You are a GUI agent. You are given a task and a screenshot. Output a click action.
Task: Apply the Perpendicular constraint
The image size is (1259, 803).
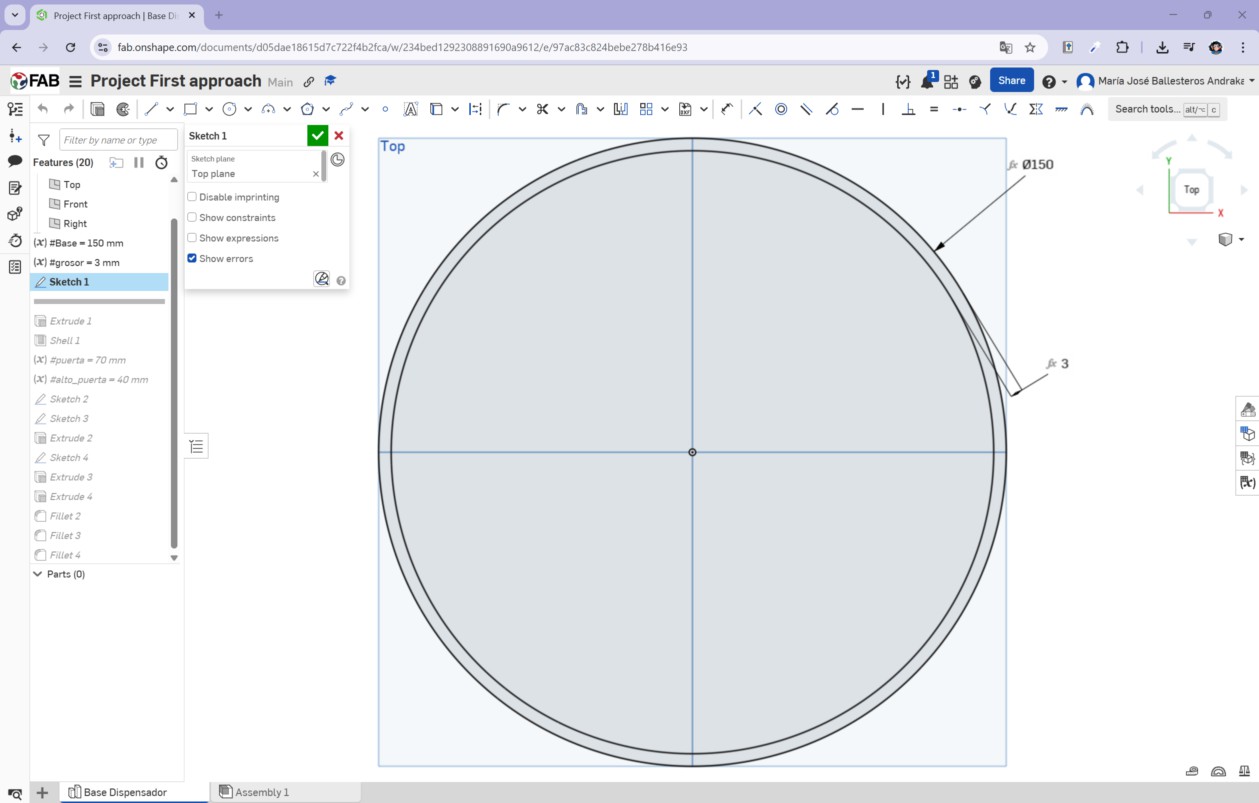[x=908, y=109]
